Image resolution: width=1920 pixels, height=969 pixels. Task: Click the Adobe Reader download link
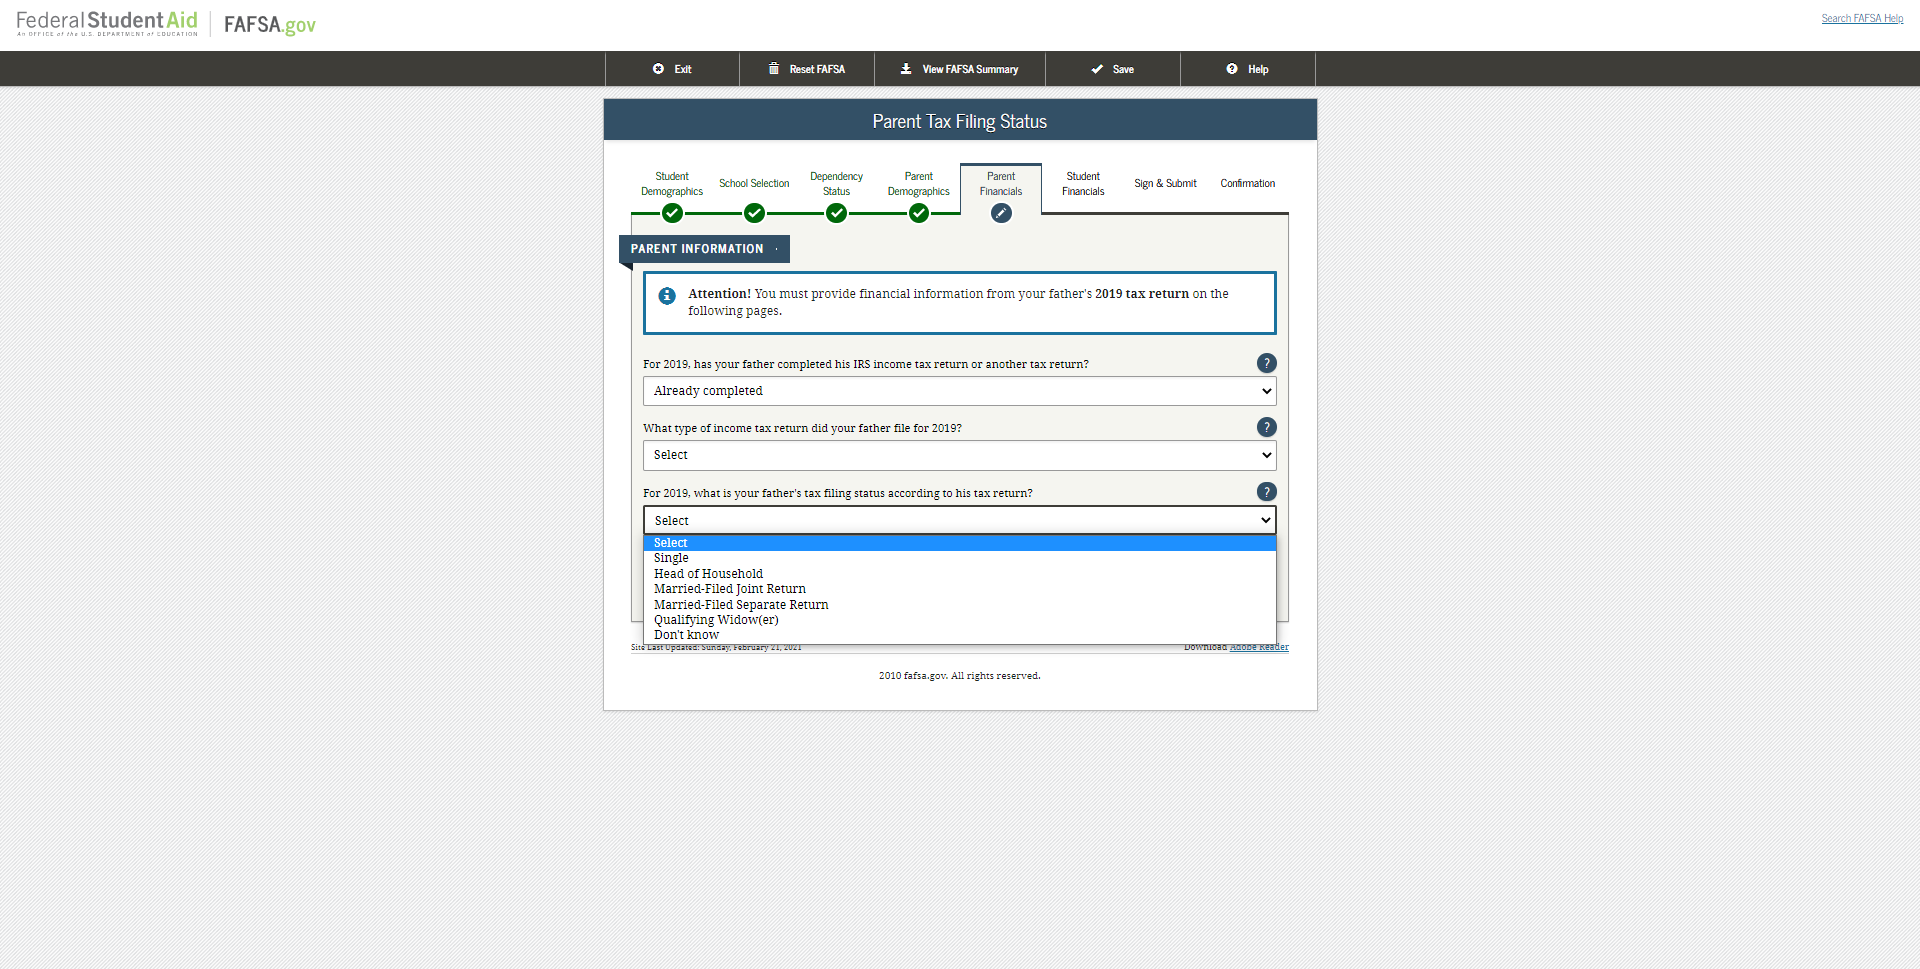1259,647
